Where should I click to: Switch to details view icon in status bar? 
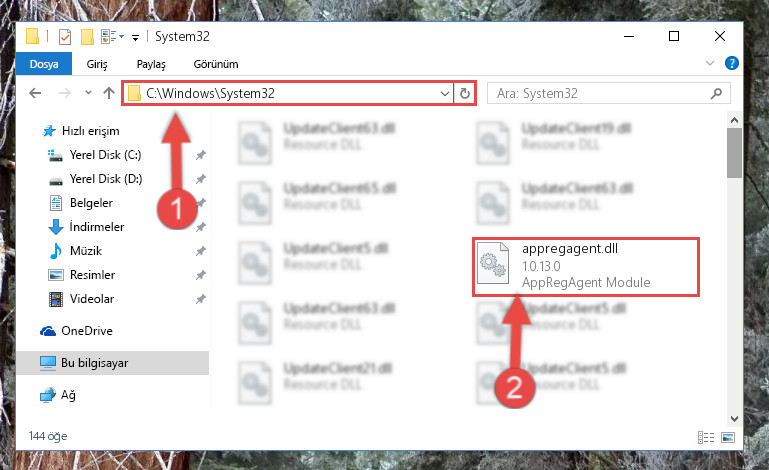[x=706, y=437]
